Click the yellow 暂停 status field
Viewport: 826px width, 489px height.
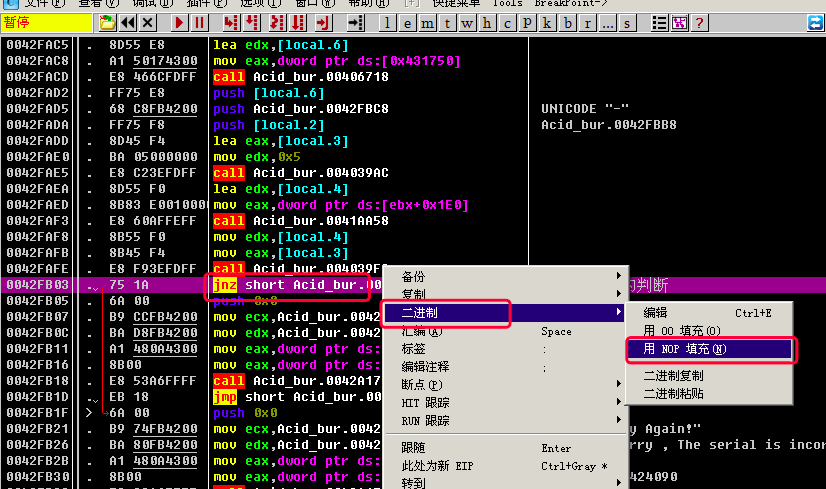tap(46, 23)
